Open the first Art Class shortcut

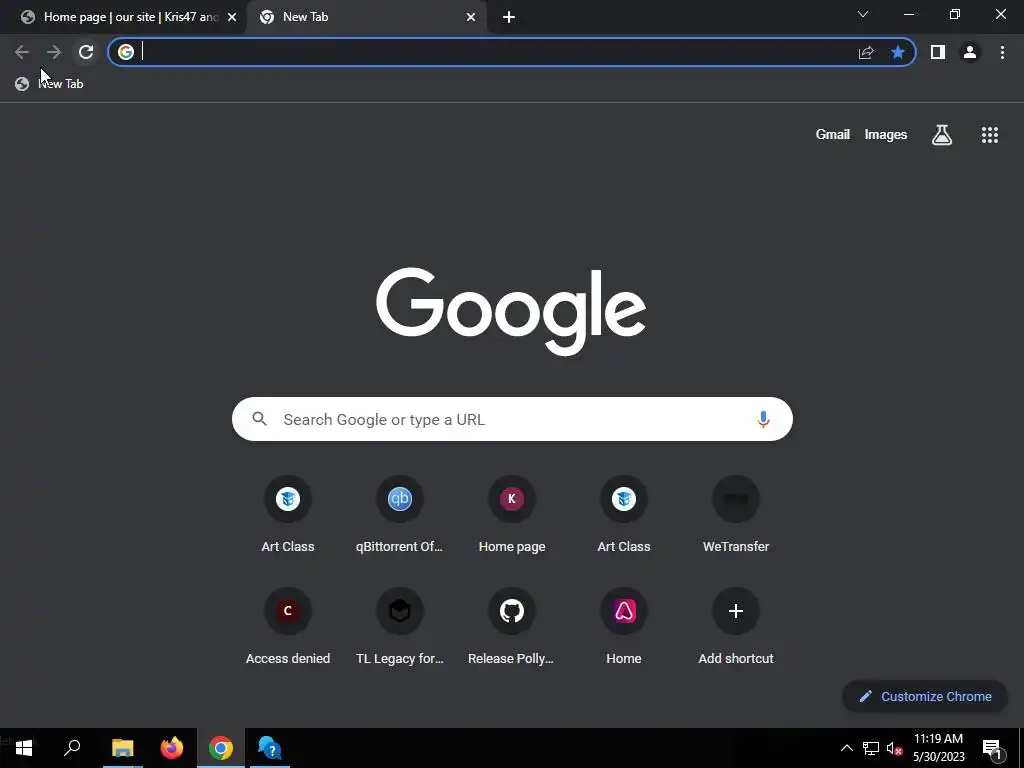[288, 515]
